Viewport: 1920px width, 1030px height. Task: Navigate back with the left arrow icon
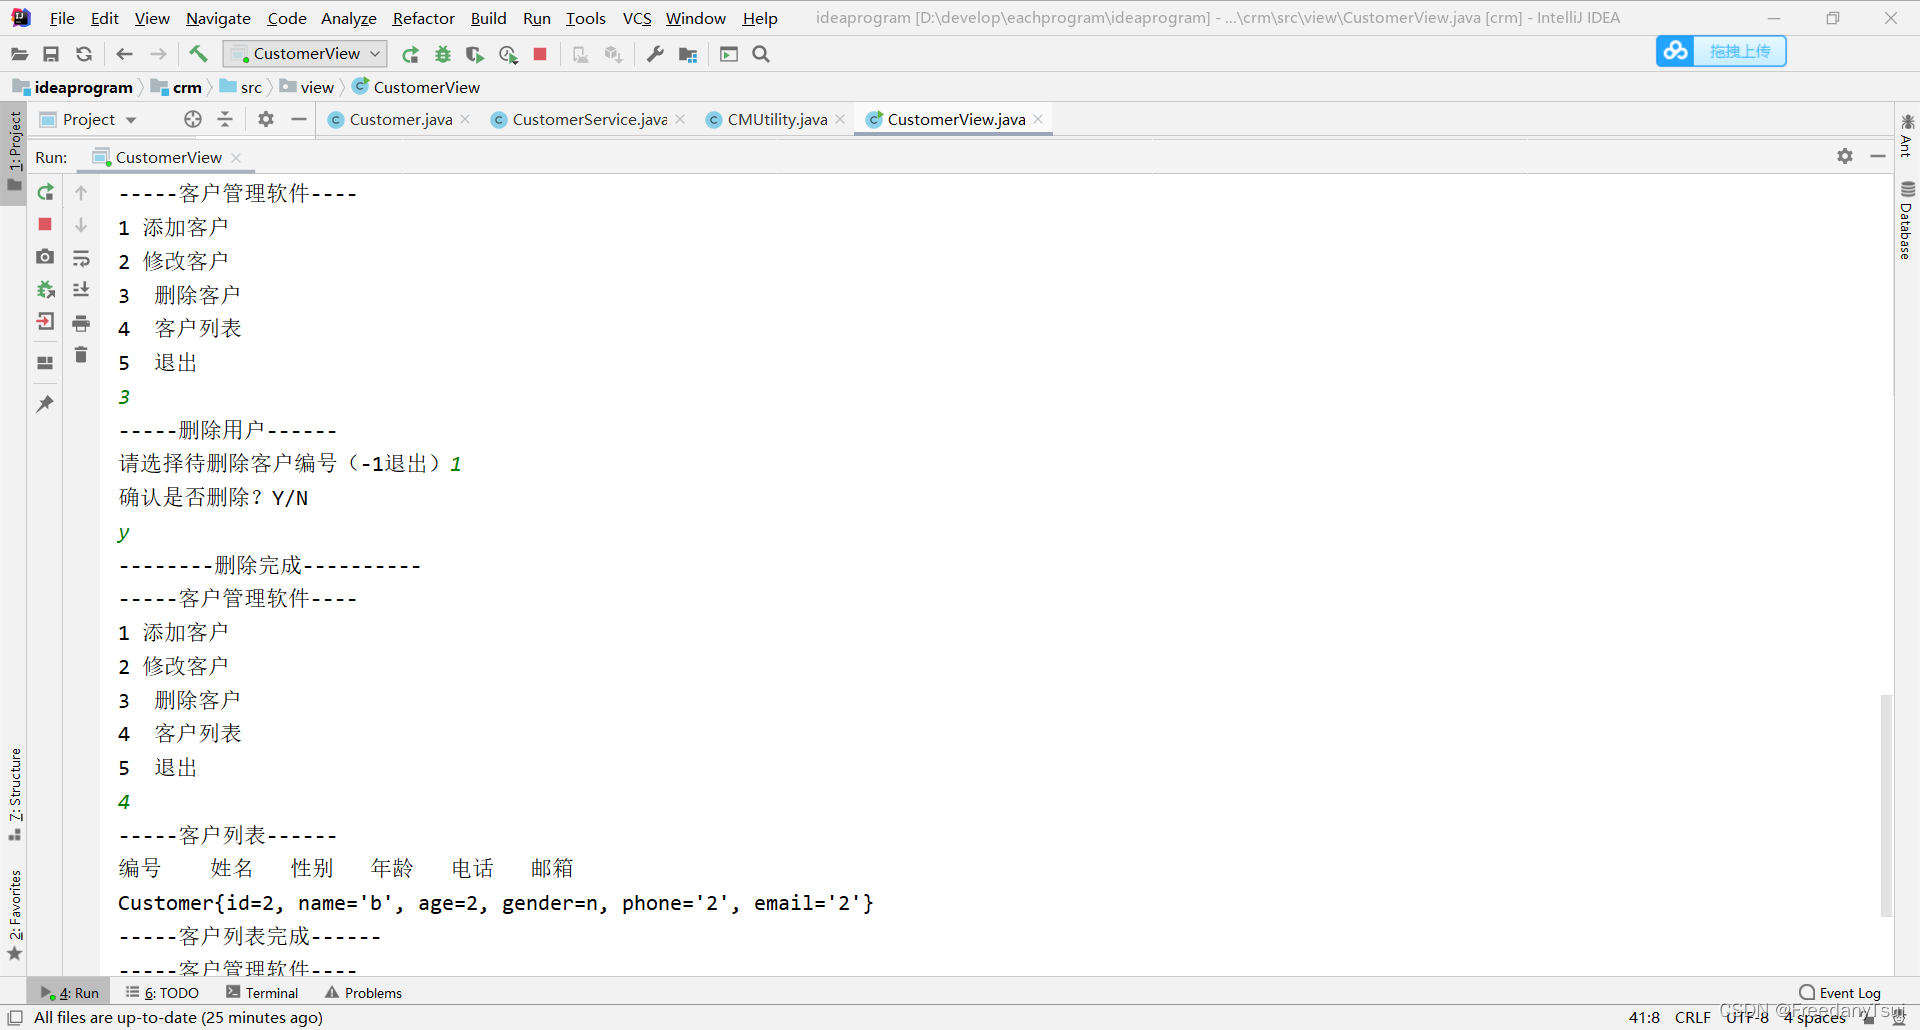tap(124, 54)
